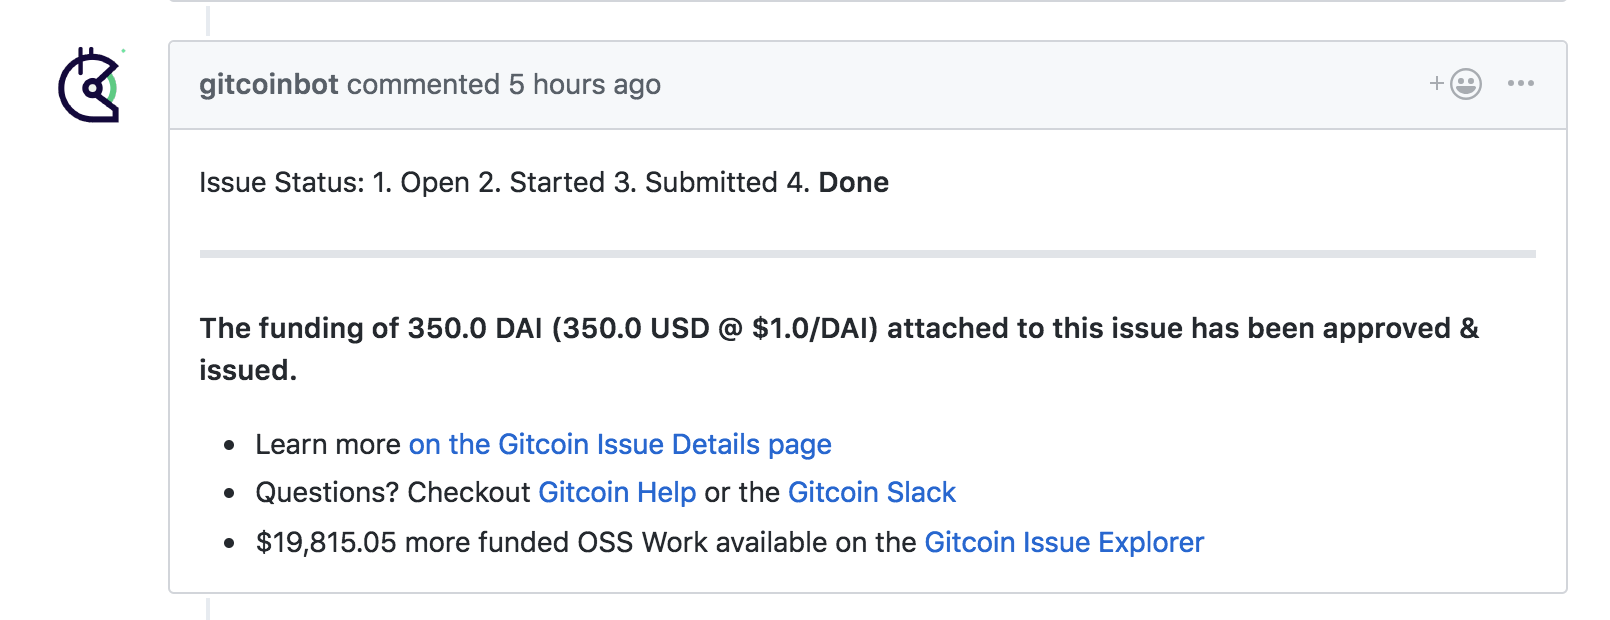Click the gitcoinbot username
The height and width of the screenshot is (620, 1610).
267,84
